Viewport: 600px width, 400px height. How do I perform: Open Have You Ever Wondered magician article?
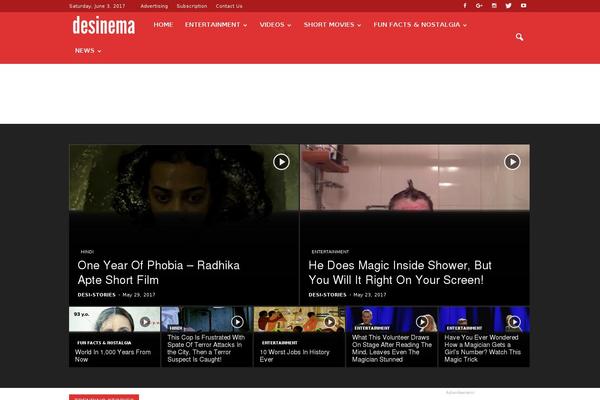[483, 348]
